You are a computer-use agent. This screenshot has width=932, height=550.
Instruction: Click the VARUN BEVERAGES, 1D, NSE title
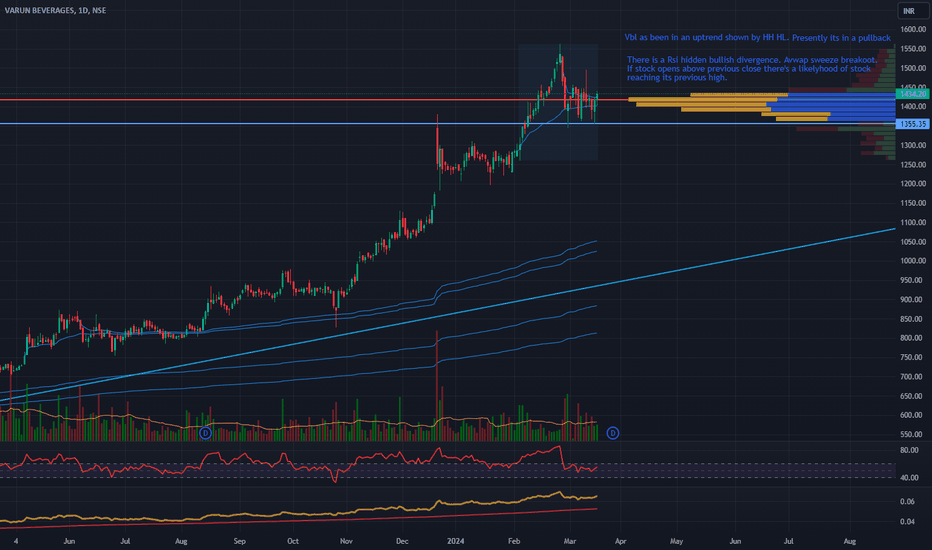(x=55, y=10)
